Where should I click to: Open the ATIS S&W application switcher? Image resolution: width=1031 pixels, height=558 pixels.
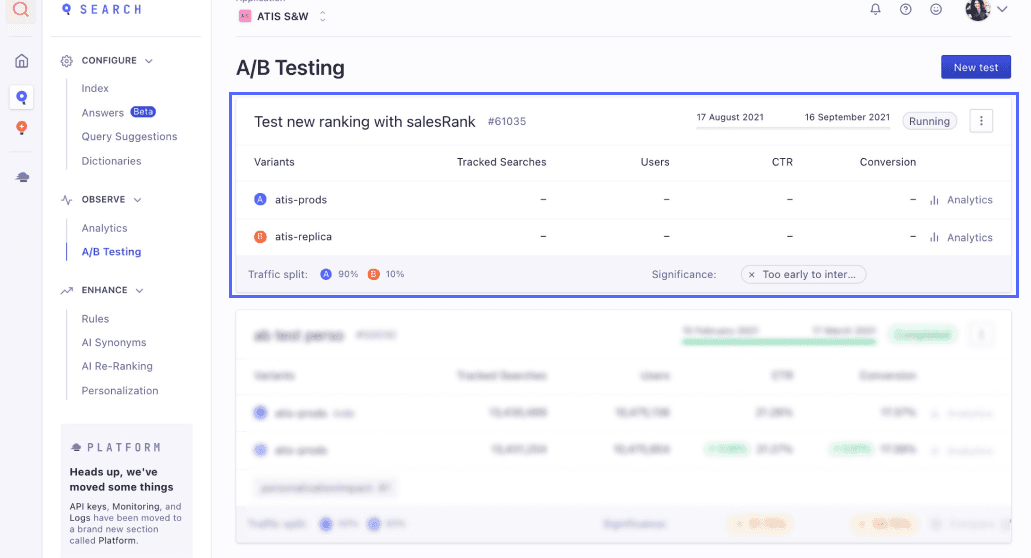[283, 16]
